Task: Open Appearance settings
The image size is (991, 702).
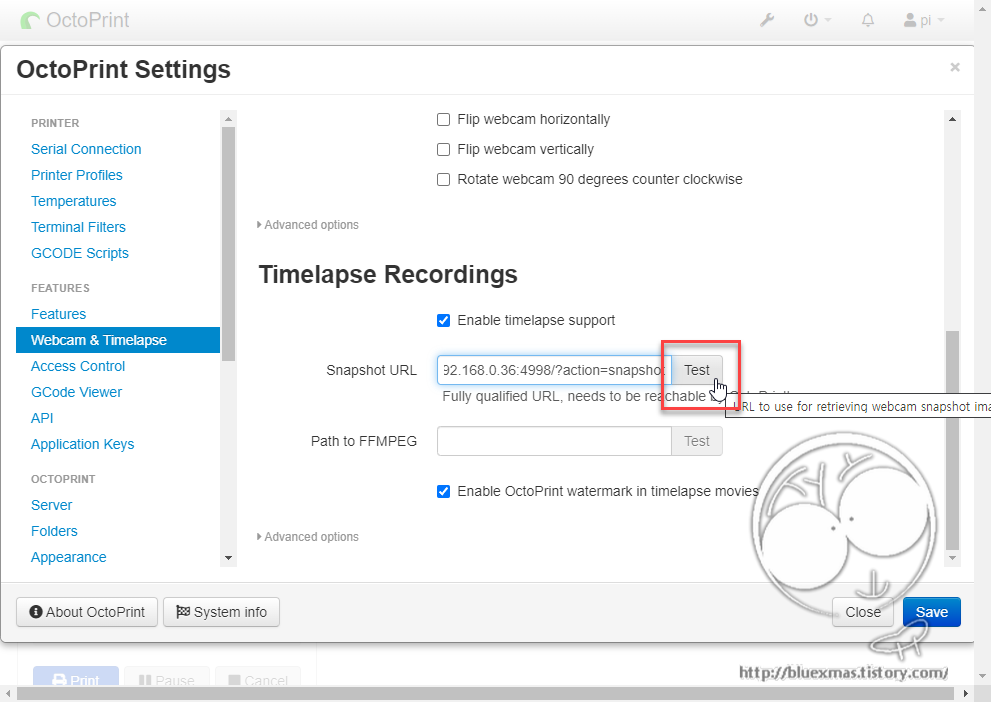Action: click(x=68, y=557)
